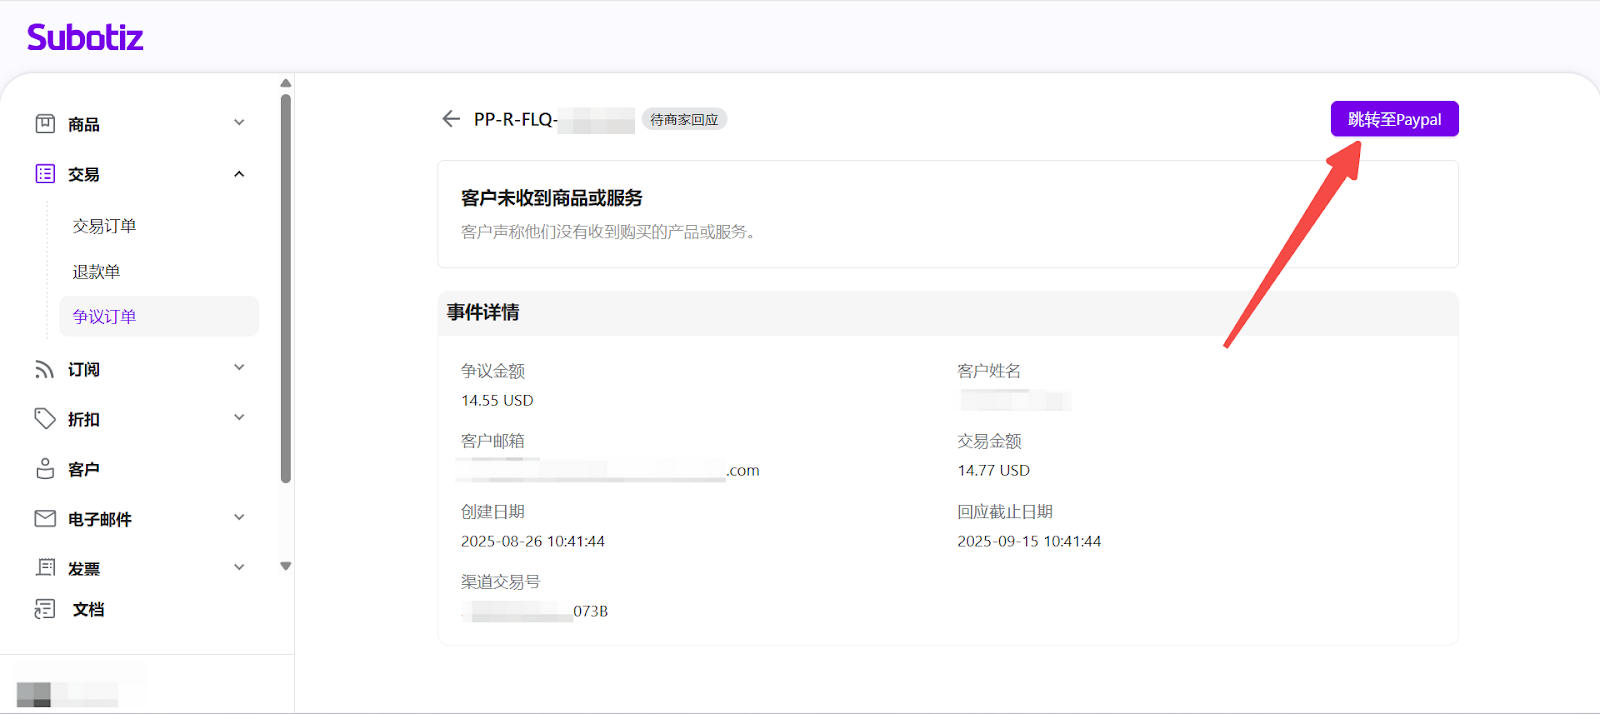Click the 交易 transactions list icon
Viewport: 1600px width, 714px height.
pyautogui.click(x=45, y=174)
